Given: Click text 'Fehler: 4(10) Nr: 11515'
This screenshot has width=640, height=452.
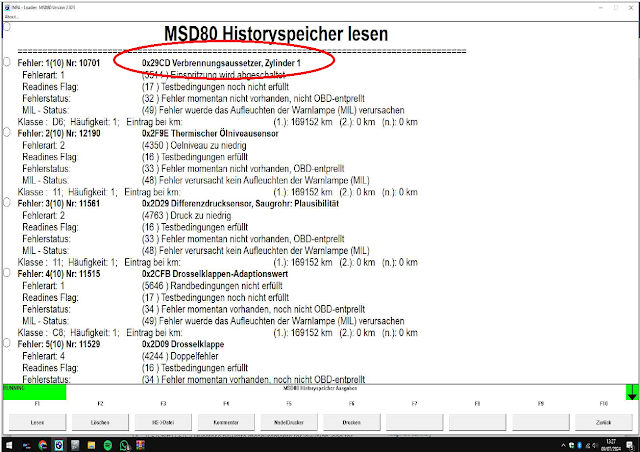Looking at the screenshot, I should coord(59,274).
